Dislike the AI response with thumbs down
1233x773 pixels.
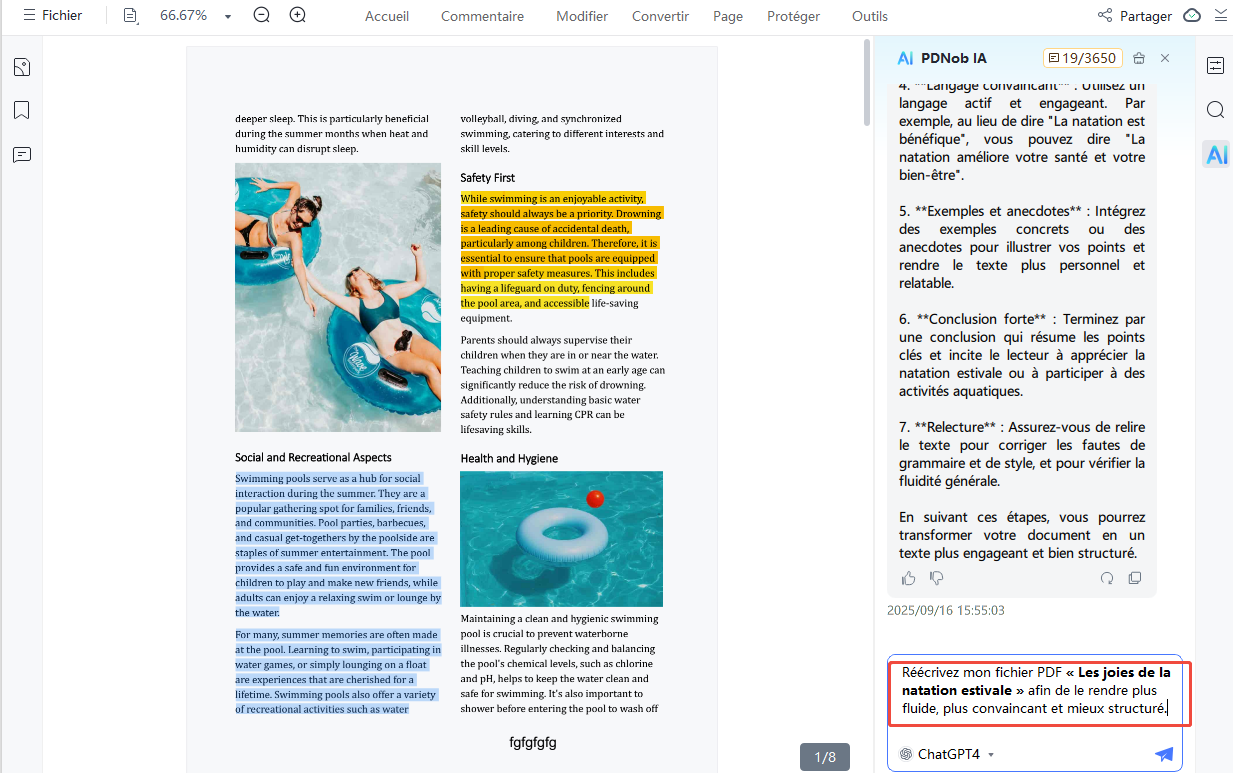937,578
